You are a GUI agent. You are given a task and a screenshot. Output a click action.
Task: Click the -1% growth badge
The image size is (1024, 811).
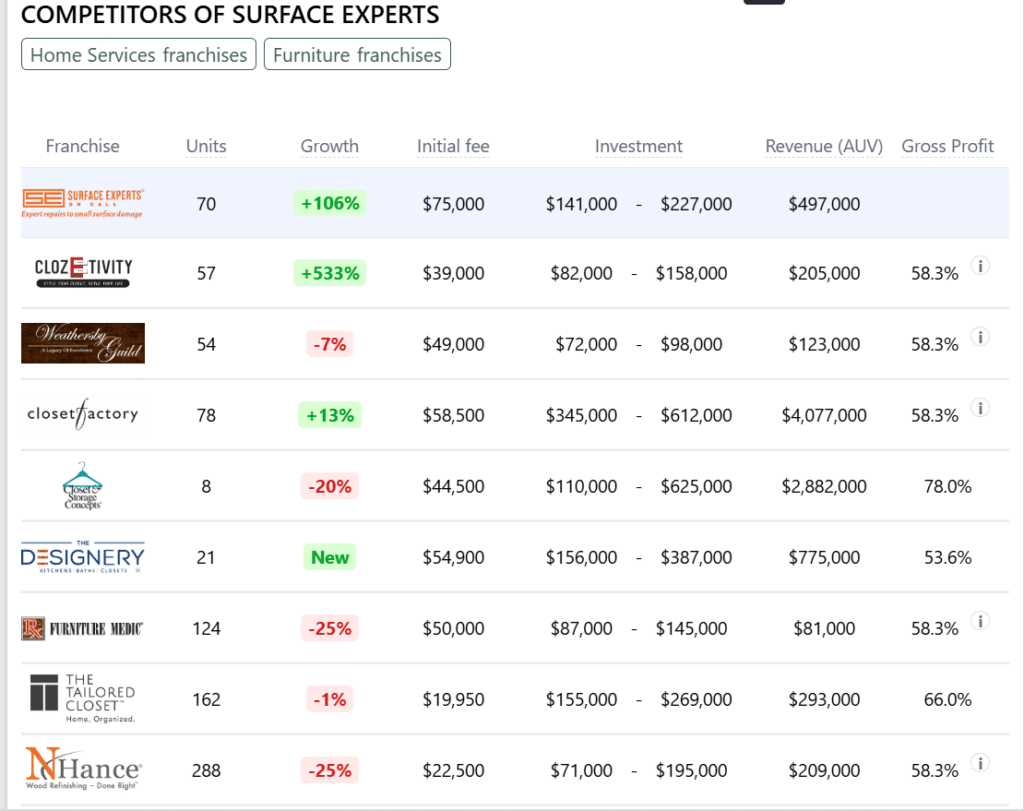pyautogui.click(x=330, y=700)
